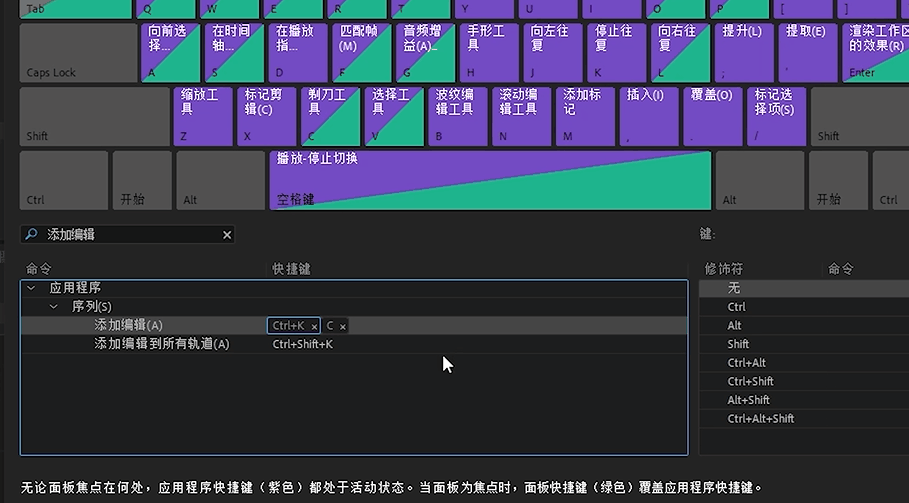
Task: Click the Ctrl+Shift+K shortcut cell
Action: point(303,344)
